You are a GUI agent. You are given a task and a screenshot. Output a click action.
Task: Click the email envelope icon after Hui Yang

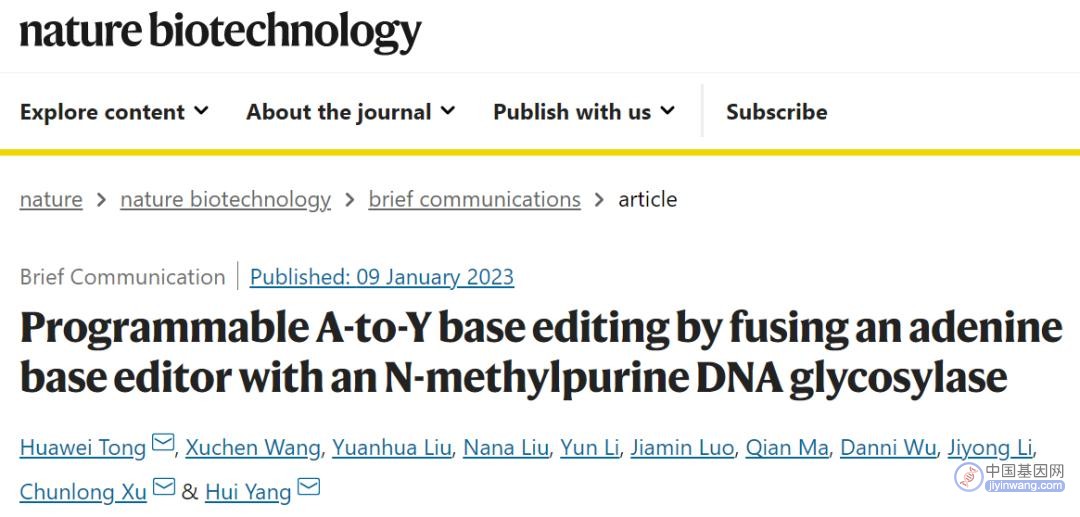click(309, 487)
